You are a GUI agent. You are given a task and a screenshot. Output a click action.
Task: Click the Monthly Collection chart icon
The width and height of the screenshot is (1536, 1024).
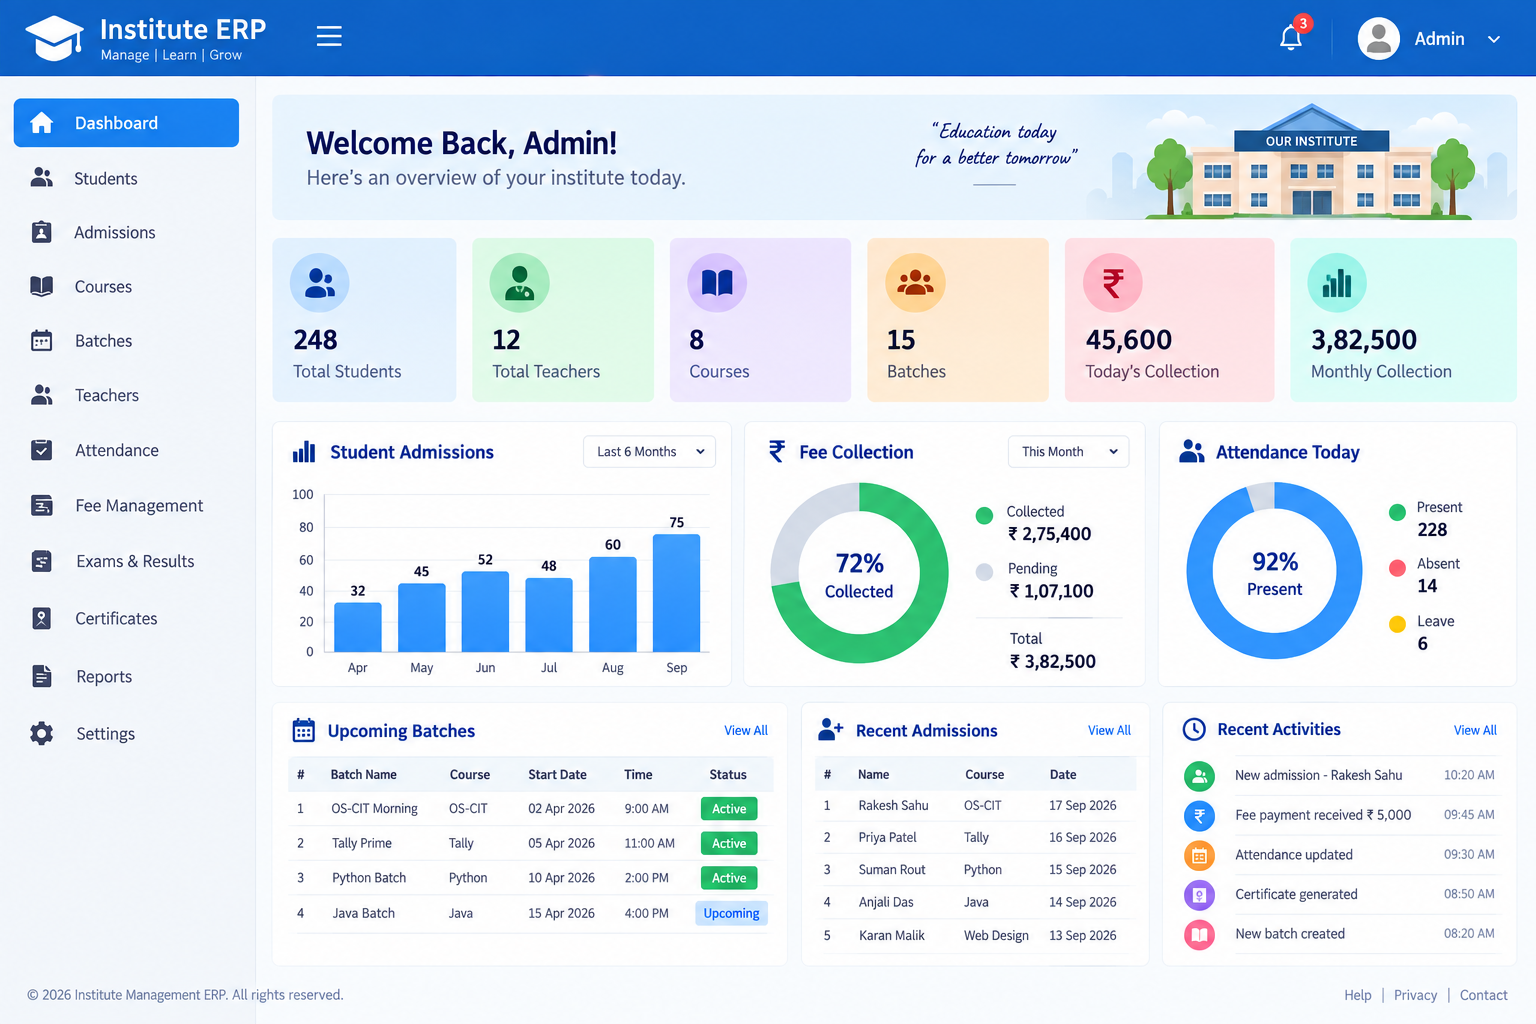1337,283
